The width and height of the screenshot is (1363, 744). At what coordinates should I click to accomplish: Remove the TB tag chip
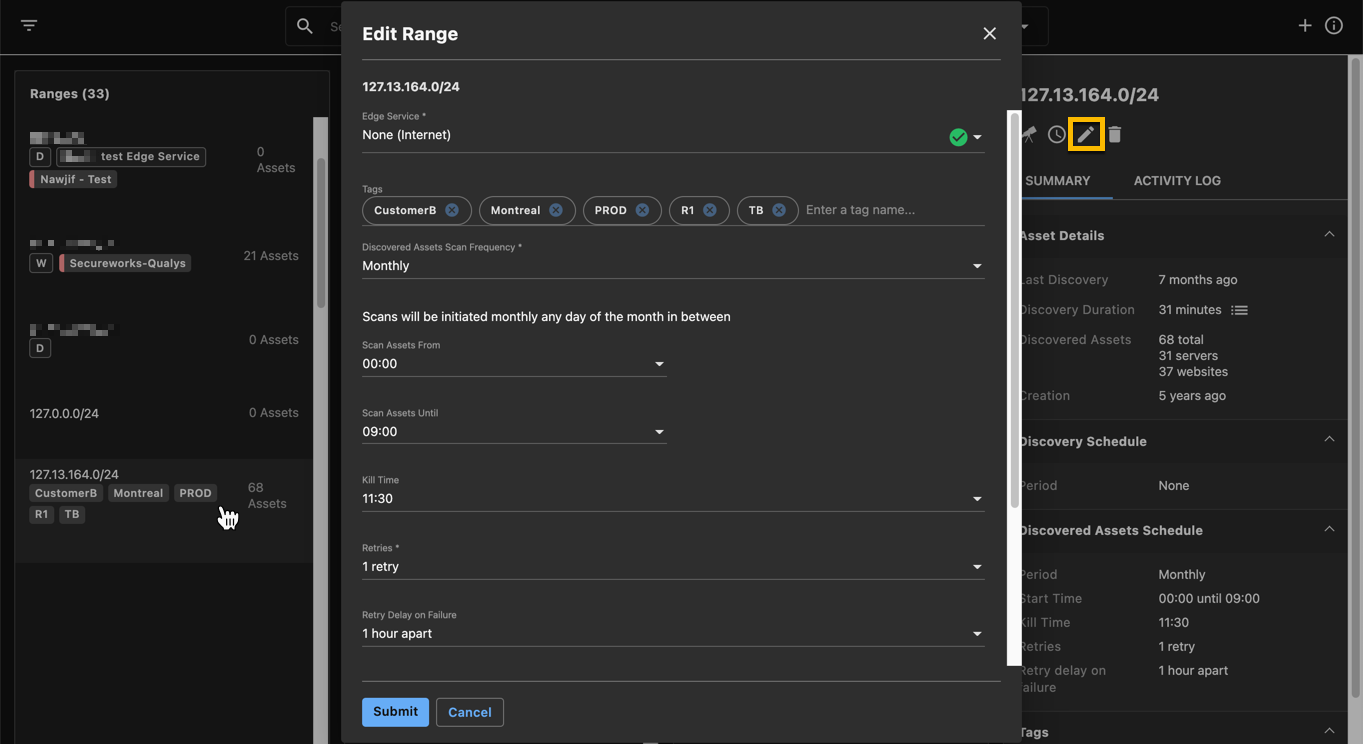[779, 210]
